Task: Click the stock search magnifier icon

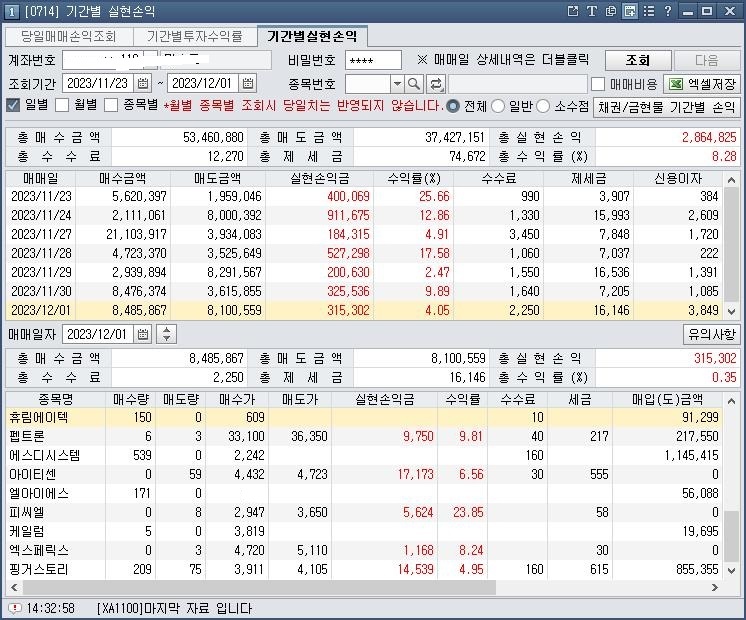Action: pos(414,84)
